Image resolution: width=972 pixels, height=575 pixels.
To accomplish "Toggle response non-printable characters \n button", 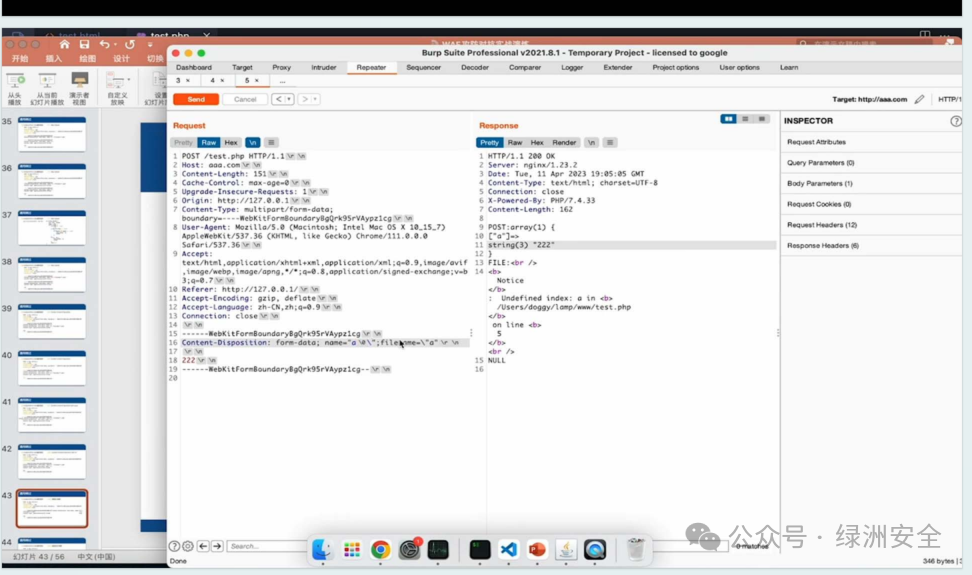I will (591, 143).
